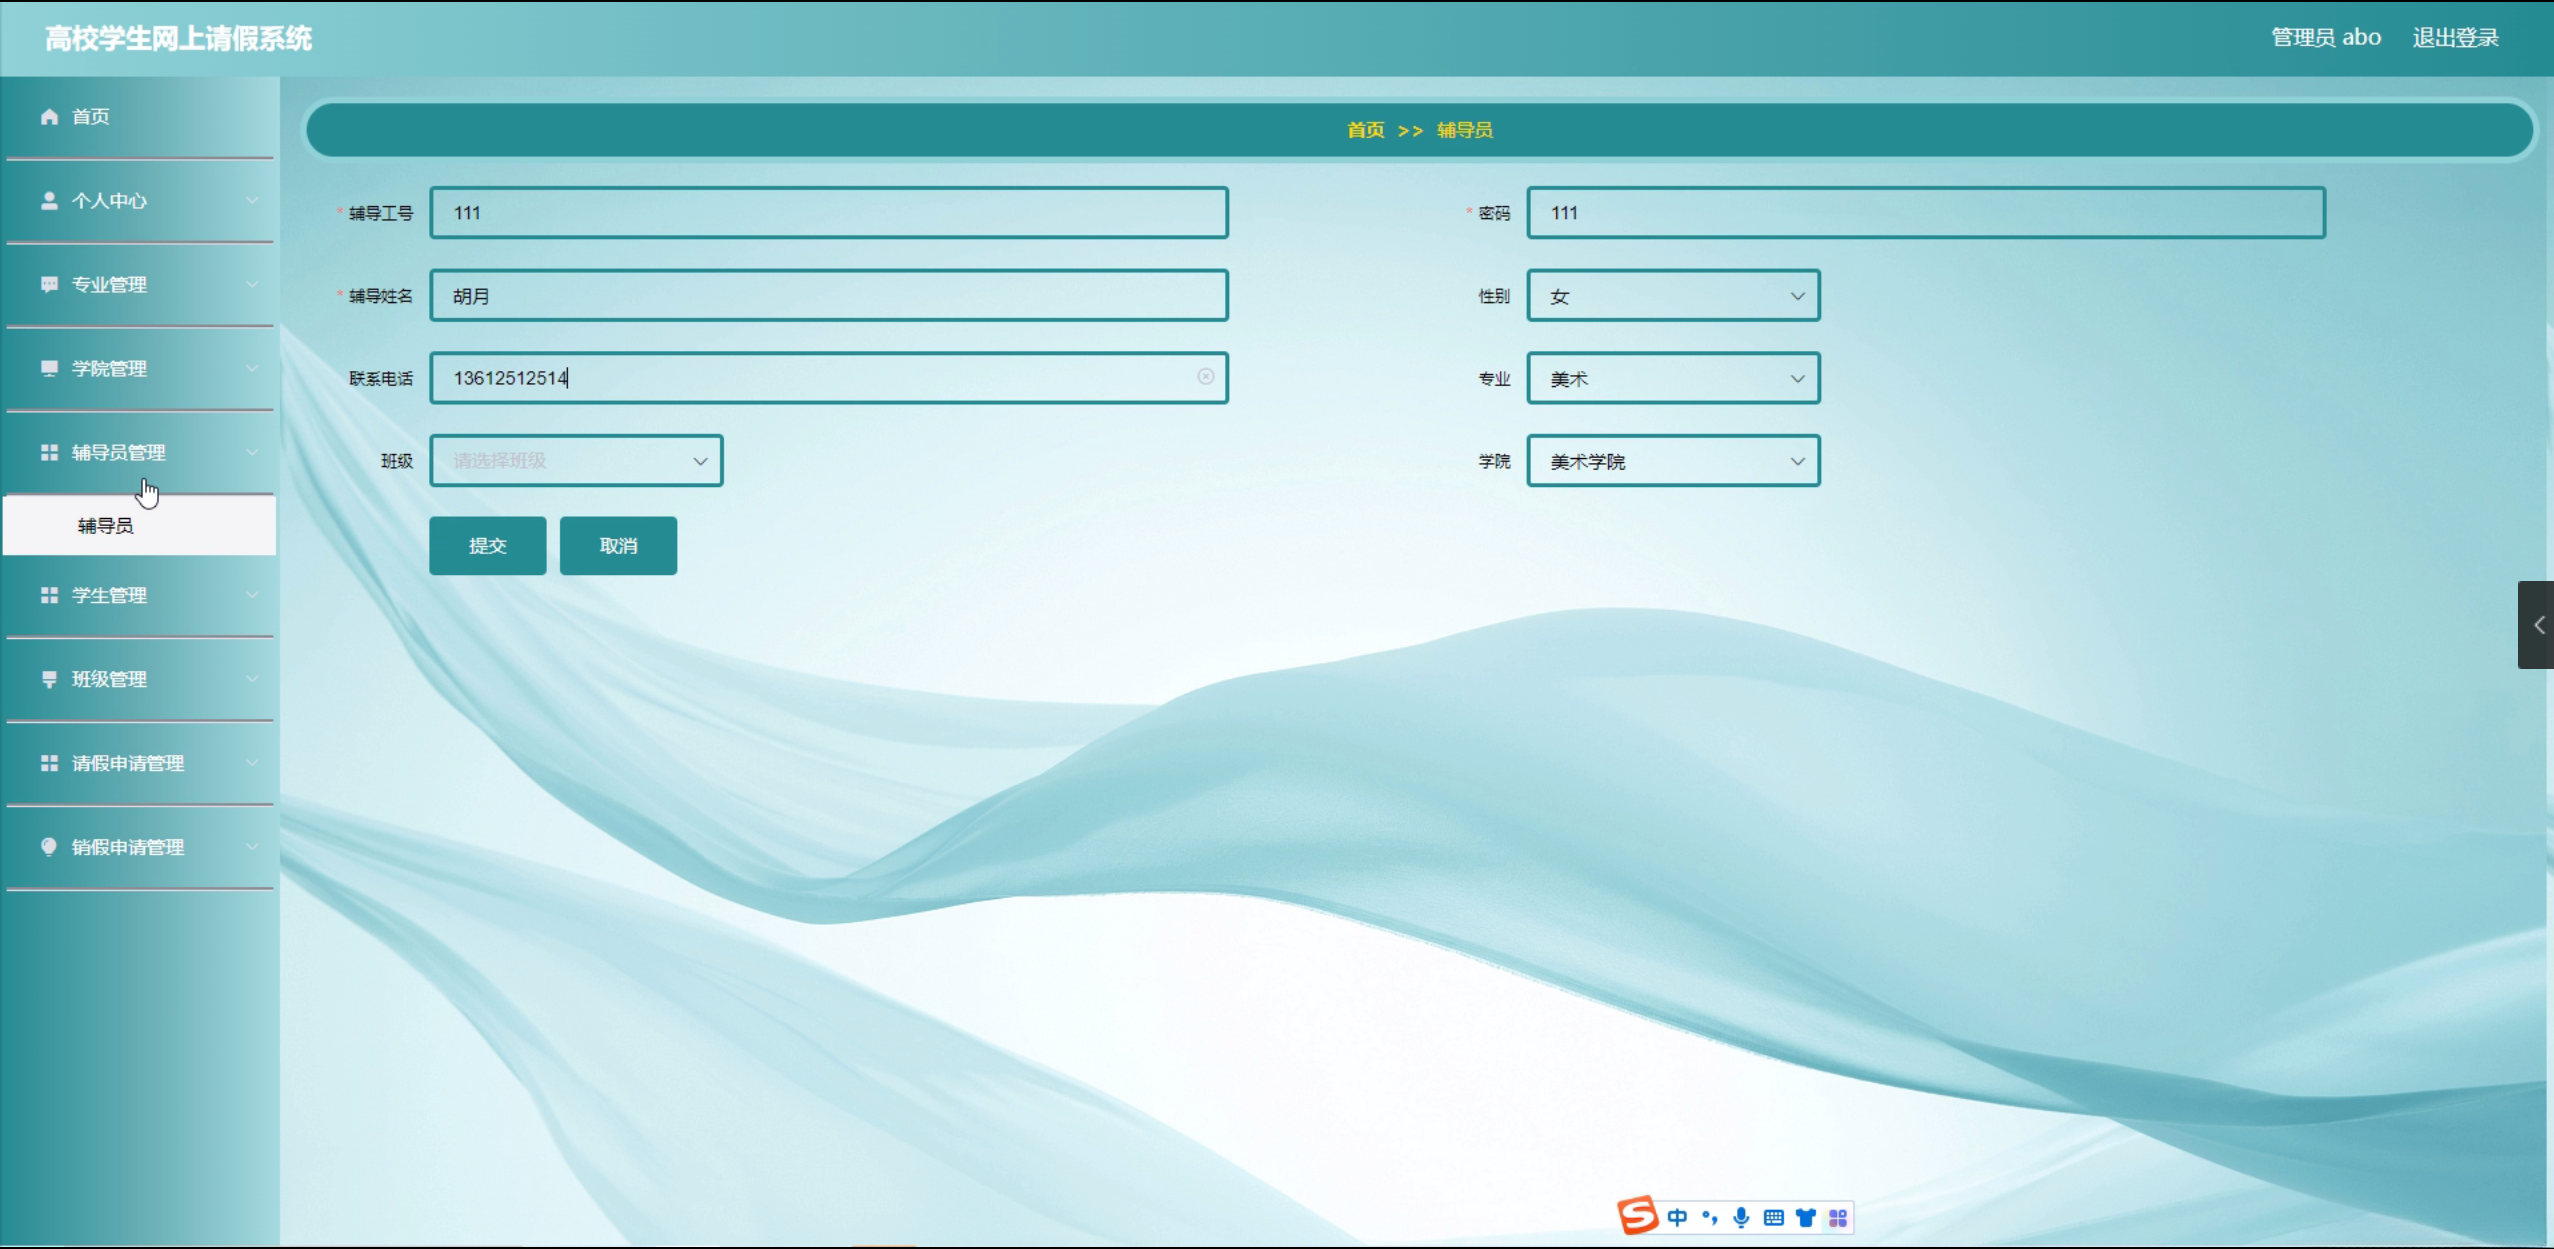Click the chat icon beside 专业管理
The height and width of the screenshot is (1249, 2554).
(49, 285)
